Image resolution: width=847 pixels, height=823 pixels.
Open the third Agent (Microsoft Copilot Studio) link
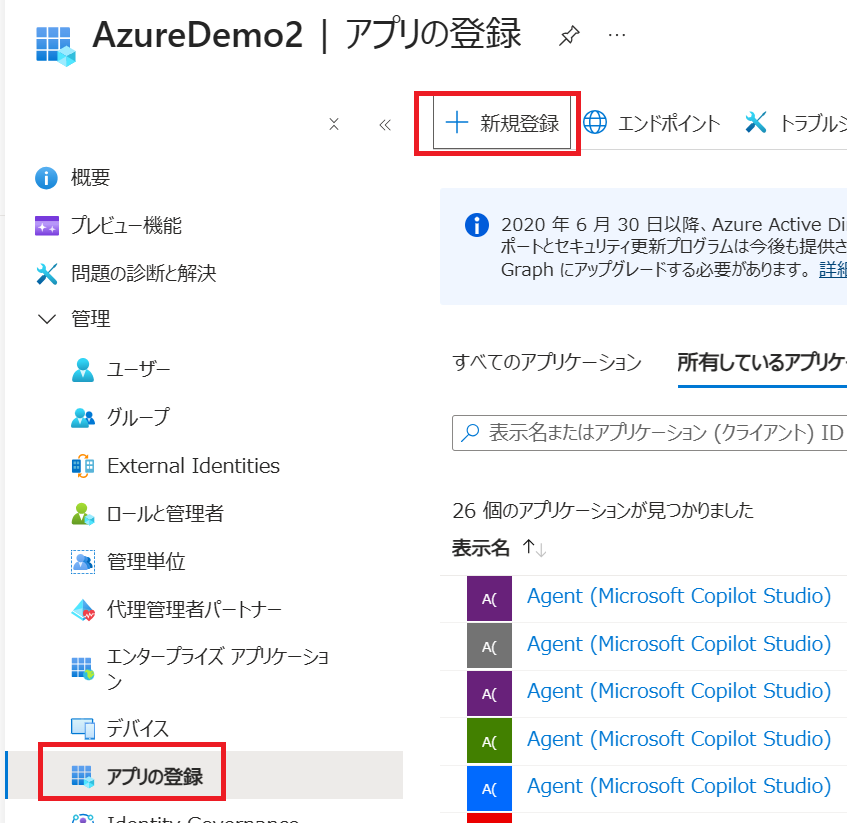[679, 691]
